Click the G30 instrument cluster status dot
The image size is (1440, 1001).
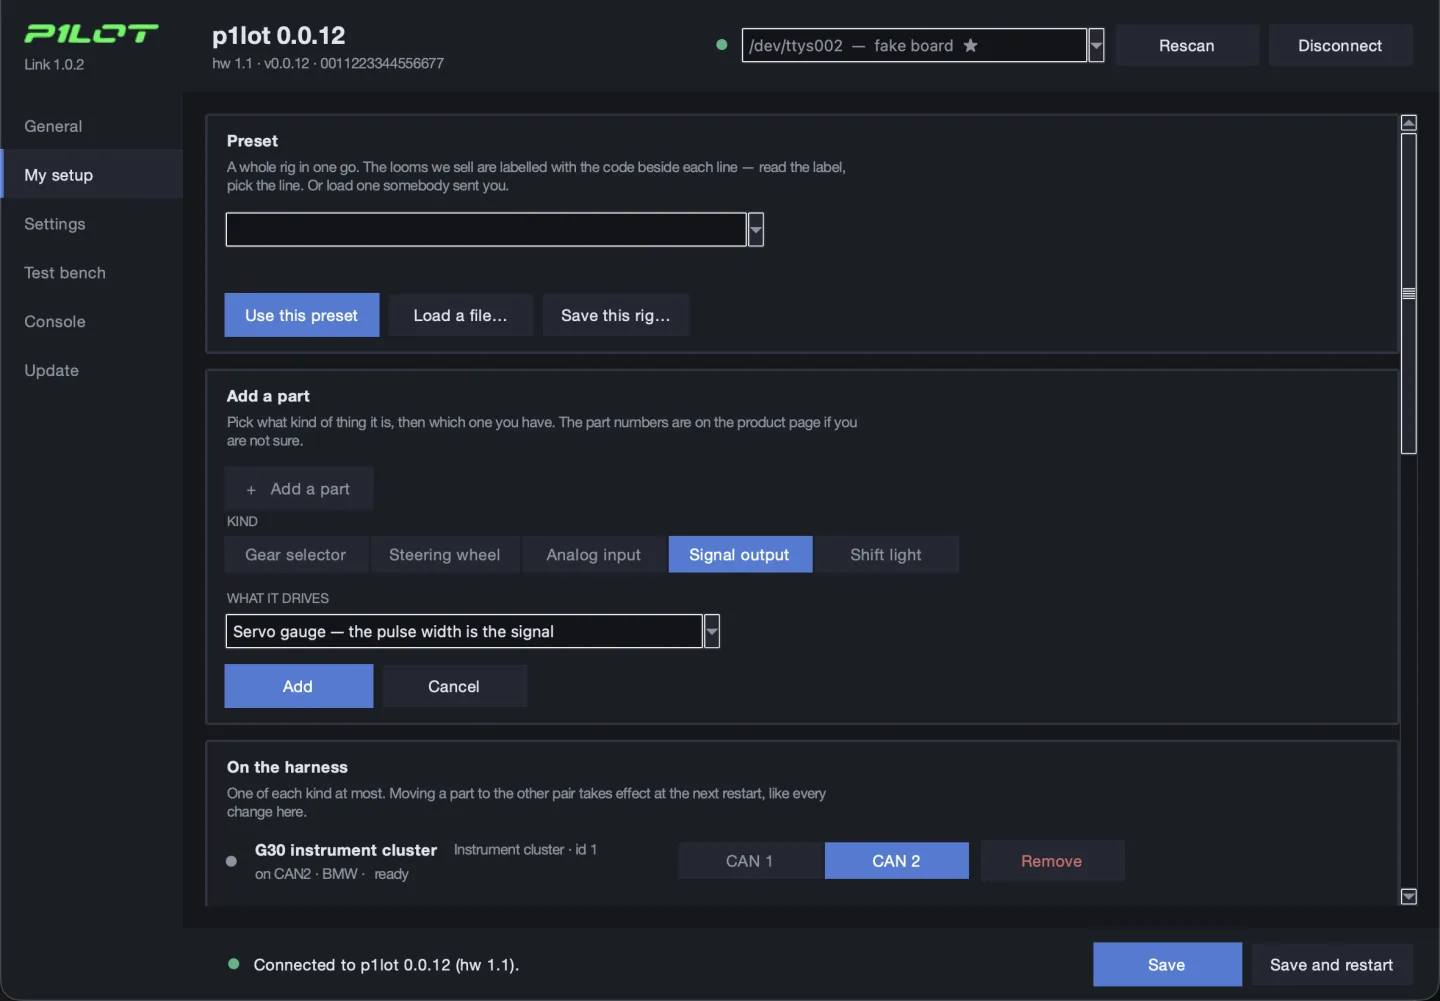pos(232,861)
